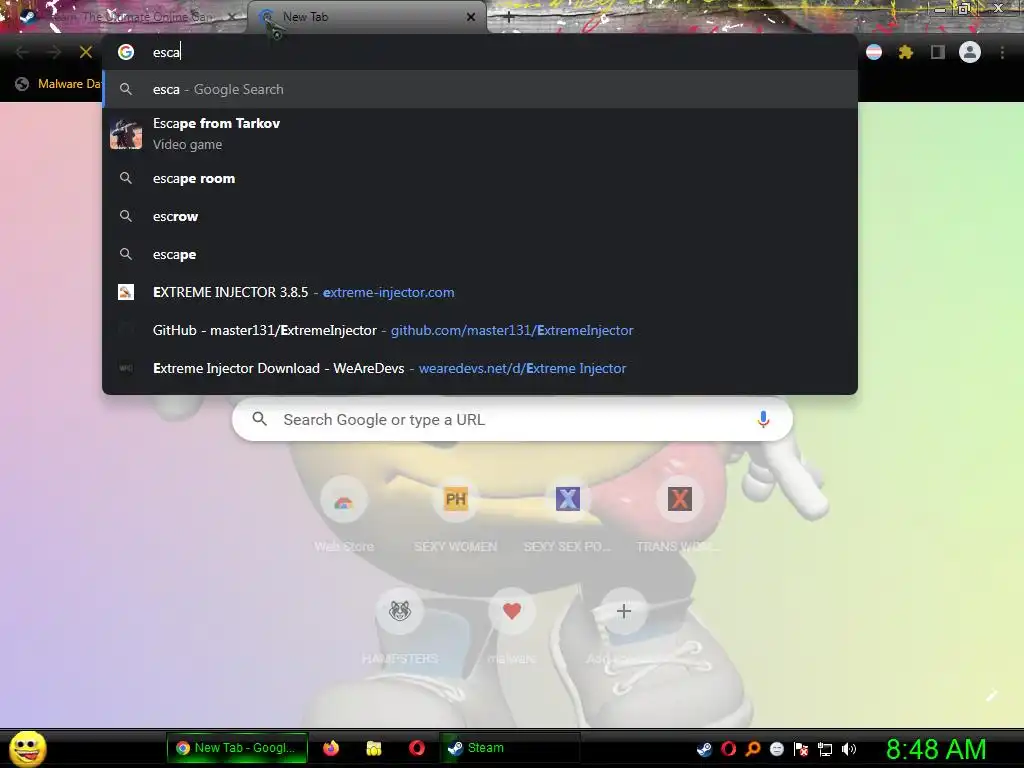Open the network tray icon

click(x=825, y=749)
